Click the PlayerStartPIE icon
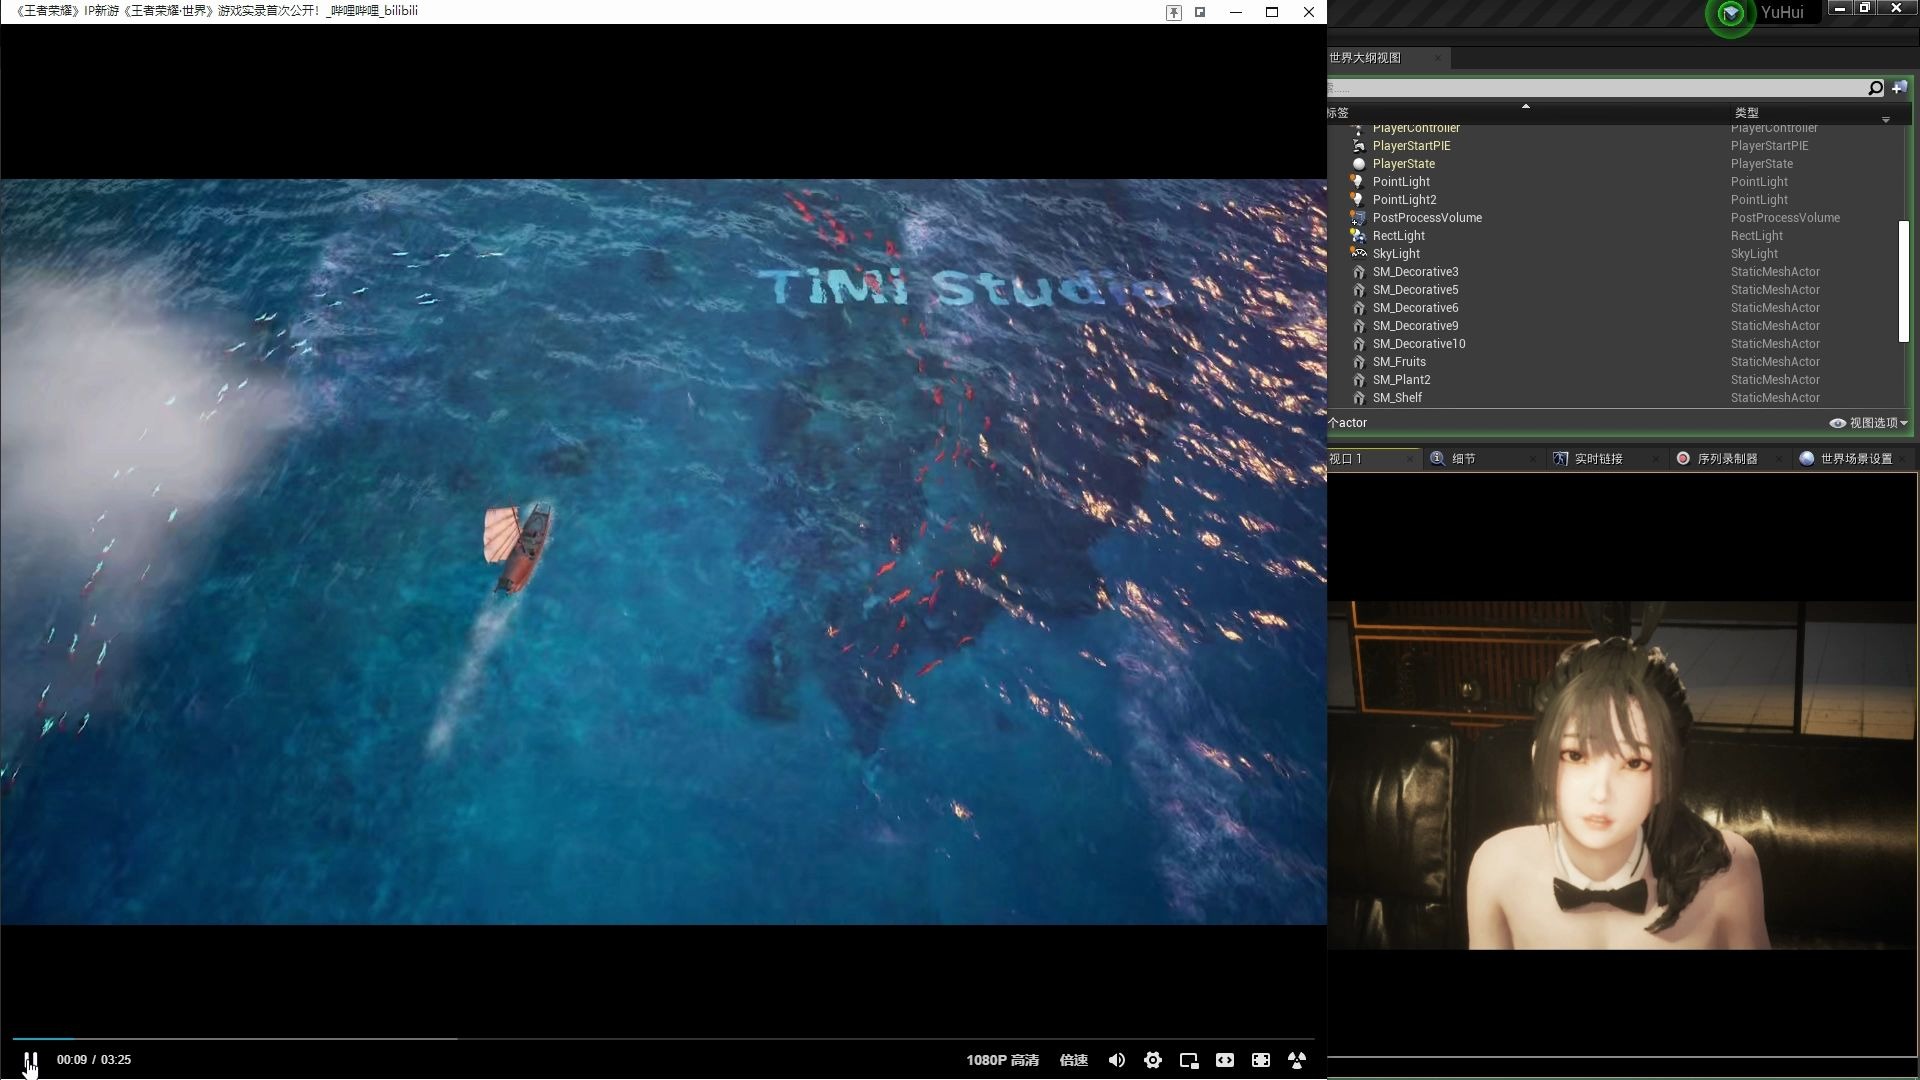The width and height of the screenshot is (1920, 1080). coord(1358,146)
